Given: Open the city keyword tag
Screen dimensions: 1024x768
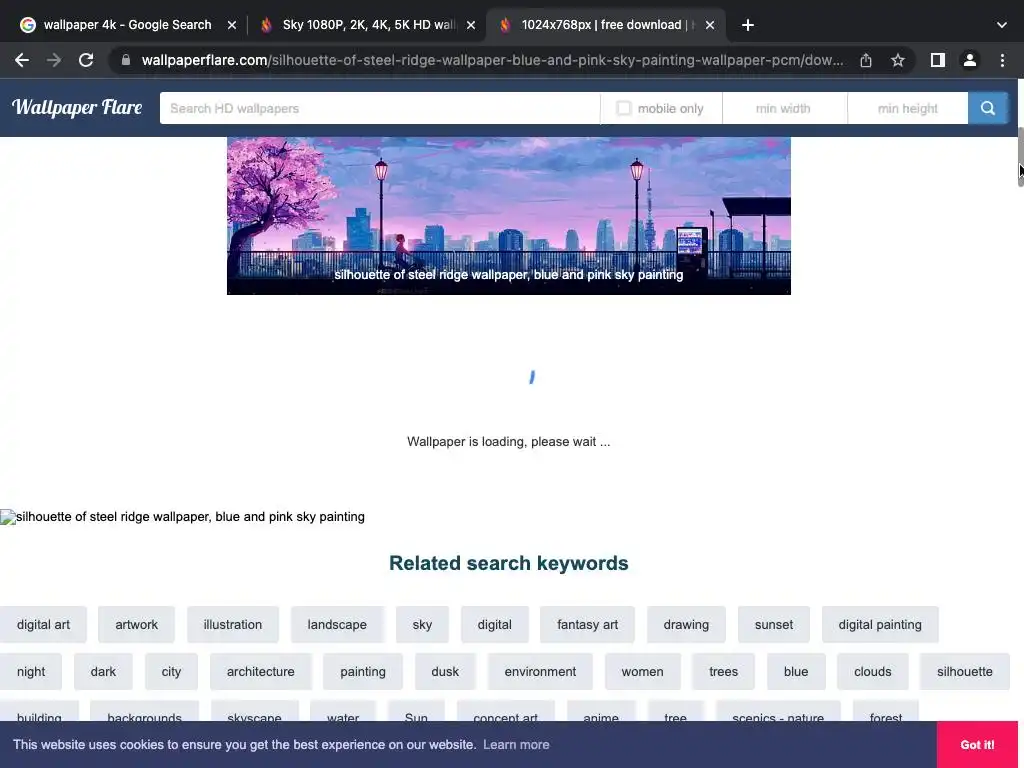Looking at the screenshot, I should click(171, 671).
